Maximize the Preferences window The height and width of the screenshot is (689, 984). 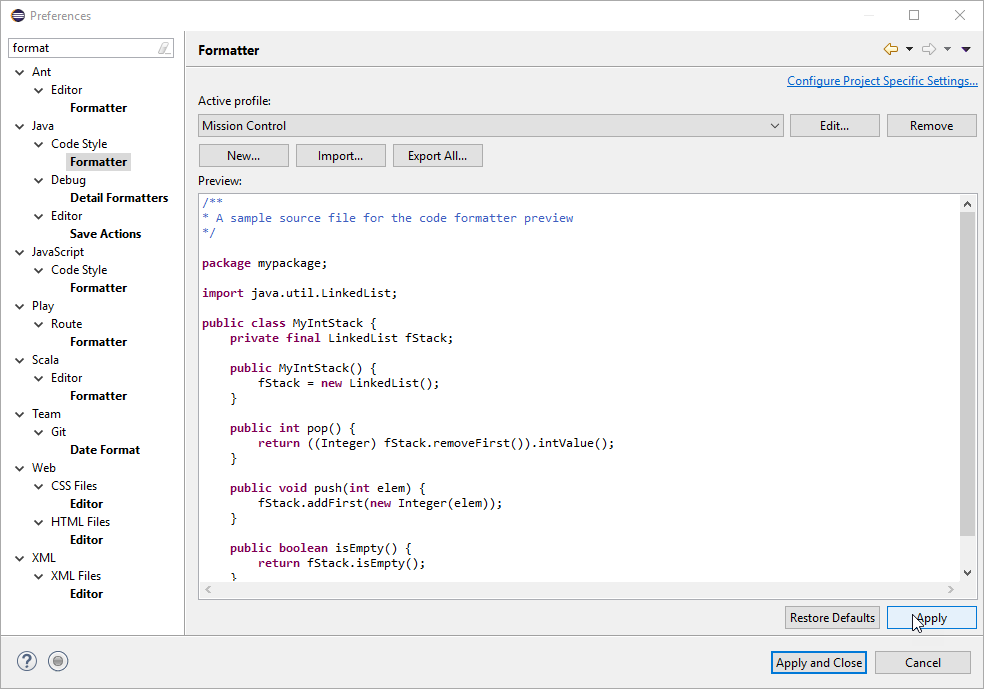point(914,15)
